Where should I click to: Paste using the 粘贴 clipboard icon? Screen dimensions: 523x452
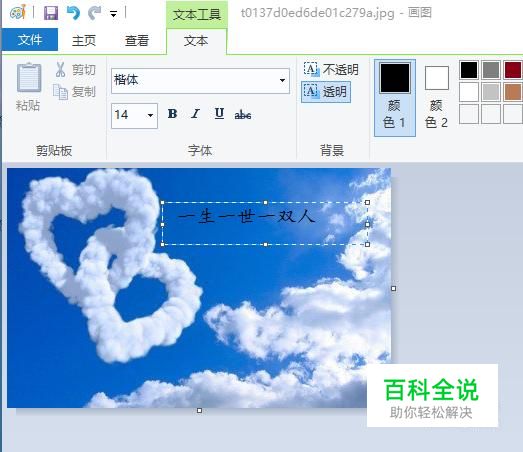(x=29, y=77)
